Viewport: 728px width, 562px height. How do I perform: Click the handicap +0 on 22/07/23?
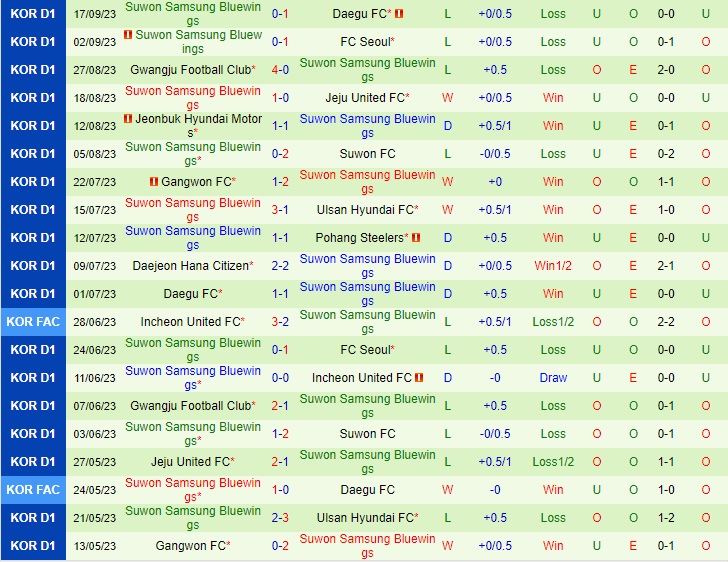tap(495, 182)
